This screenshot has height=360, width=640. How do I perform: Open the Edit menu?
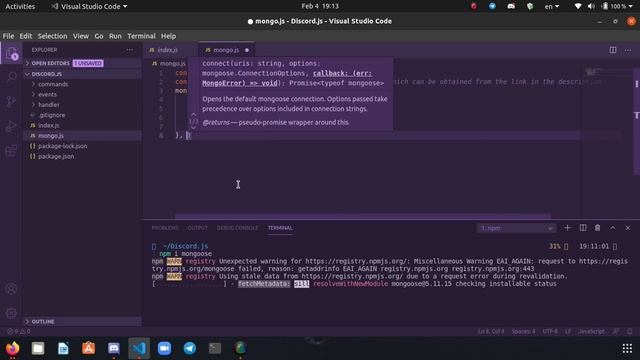pyautogui.click(x=26, y=36)
